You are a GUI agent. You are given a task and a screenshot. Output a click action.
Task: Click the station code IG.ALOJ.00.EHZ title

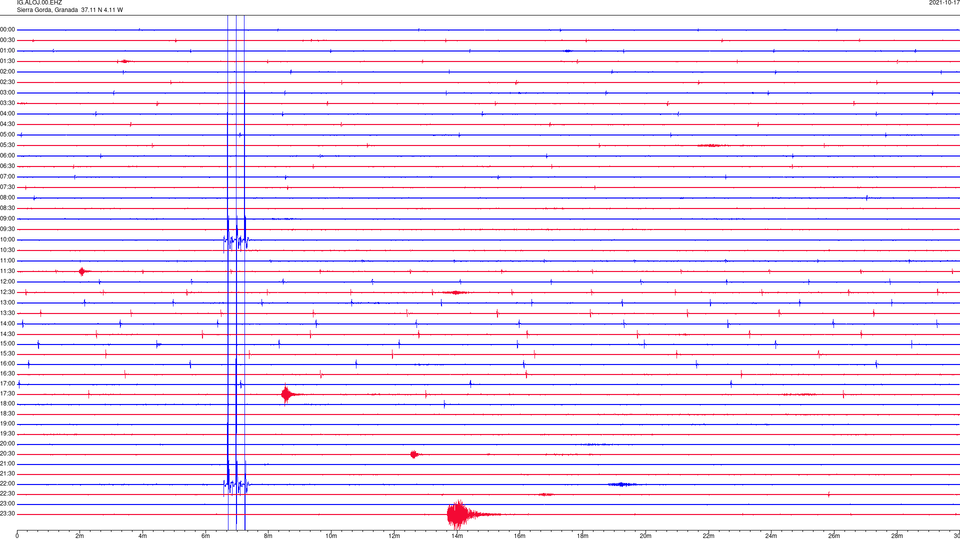[39, 3]
